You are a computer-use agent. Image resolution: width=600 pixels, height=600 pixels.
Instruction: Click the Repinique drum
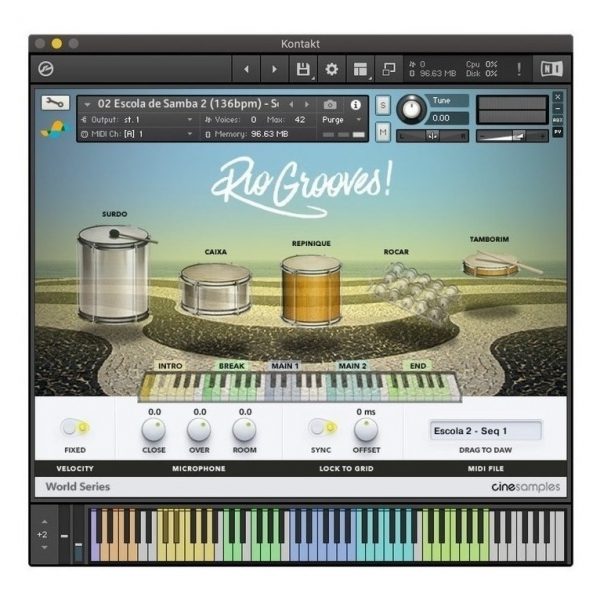tap(311, 291)
